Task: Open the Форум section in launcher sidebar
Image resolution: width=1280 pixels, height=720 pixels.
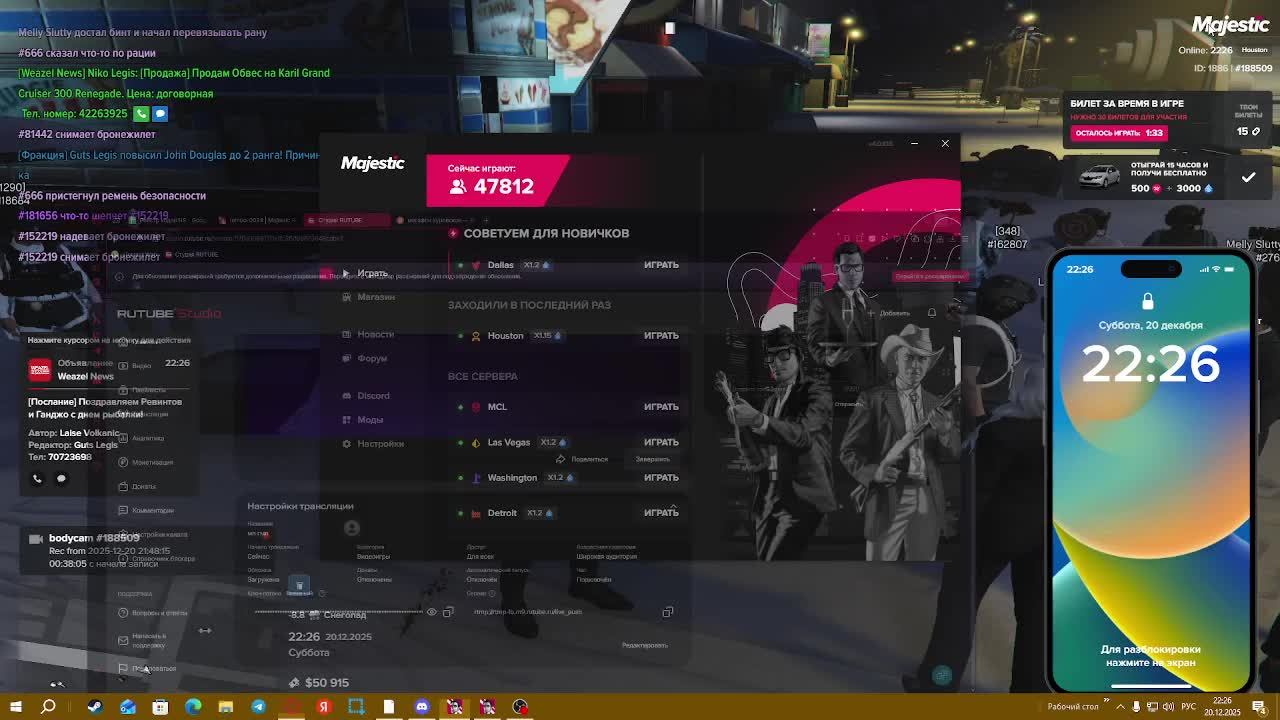Action: coord(365,358)
